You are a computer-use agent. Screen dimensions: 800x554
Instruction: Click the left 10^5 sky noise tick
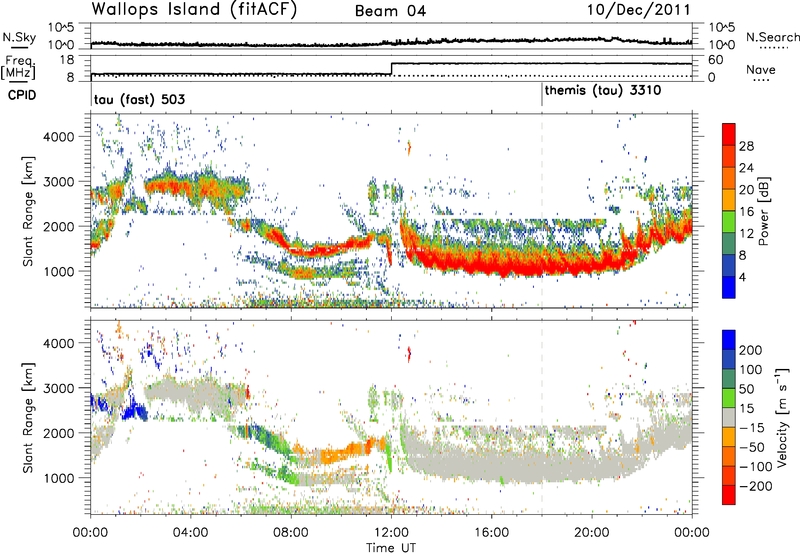[61, 27]
